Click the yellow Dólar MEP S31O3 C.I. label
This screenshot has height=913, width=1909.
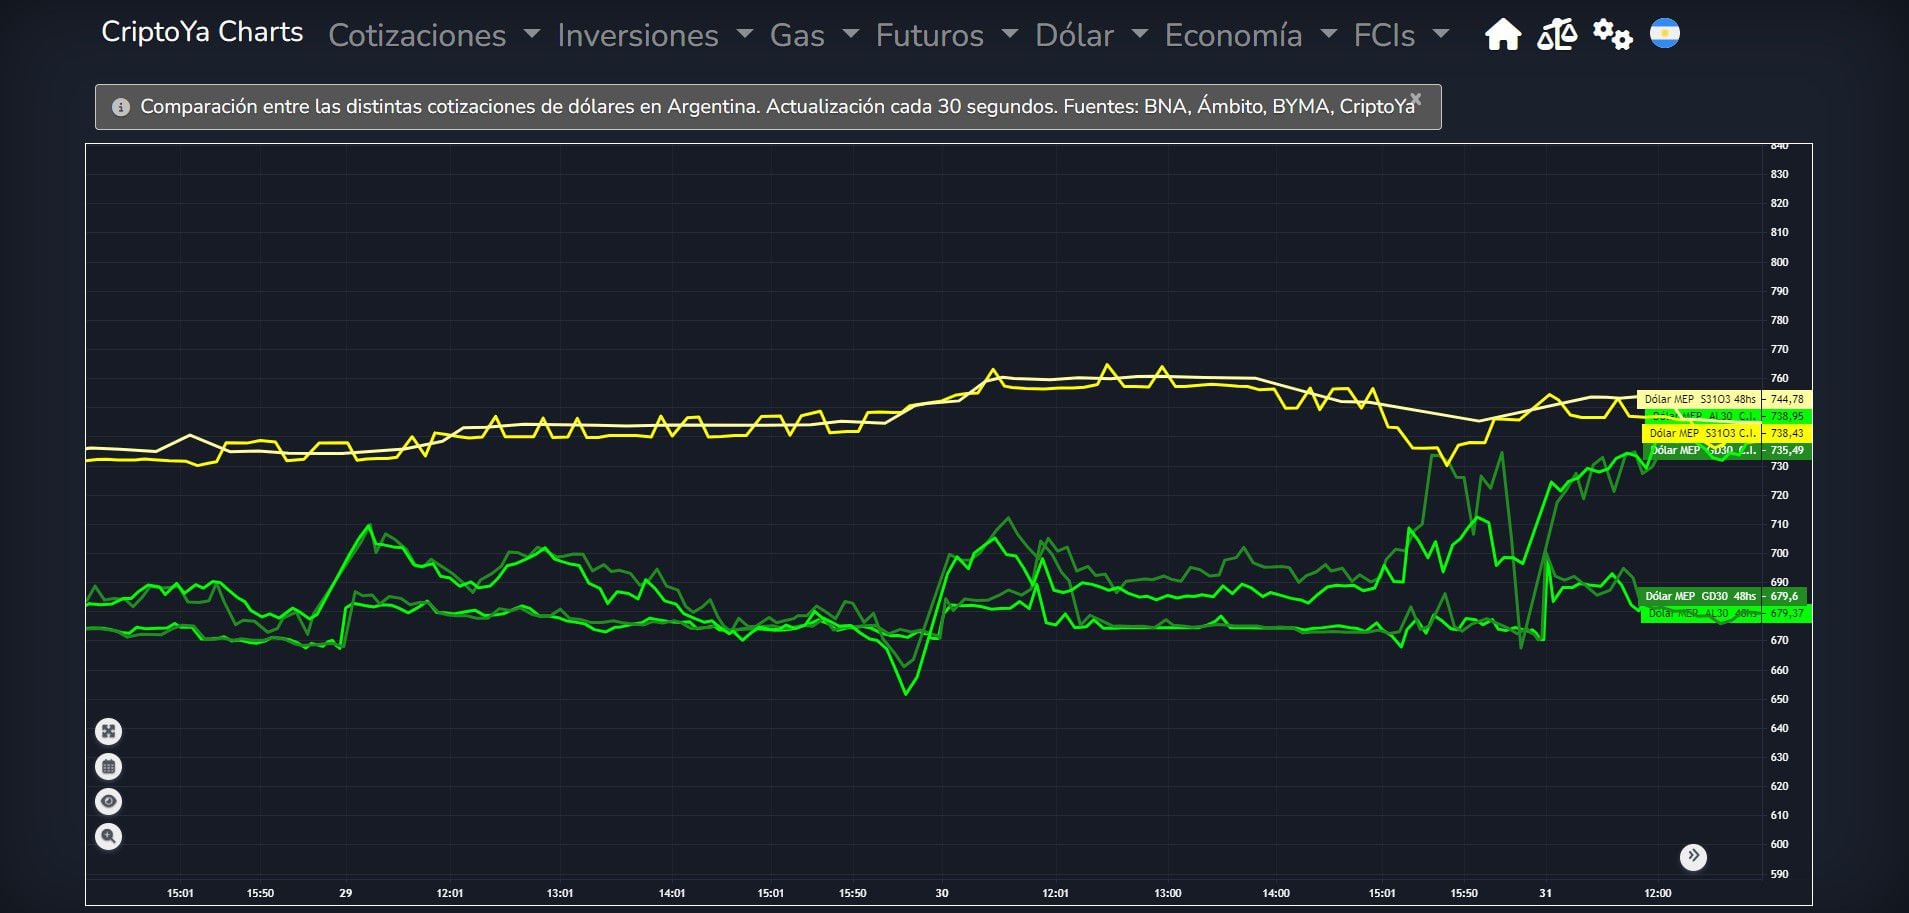1702,433
